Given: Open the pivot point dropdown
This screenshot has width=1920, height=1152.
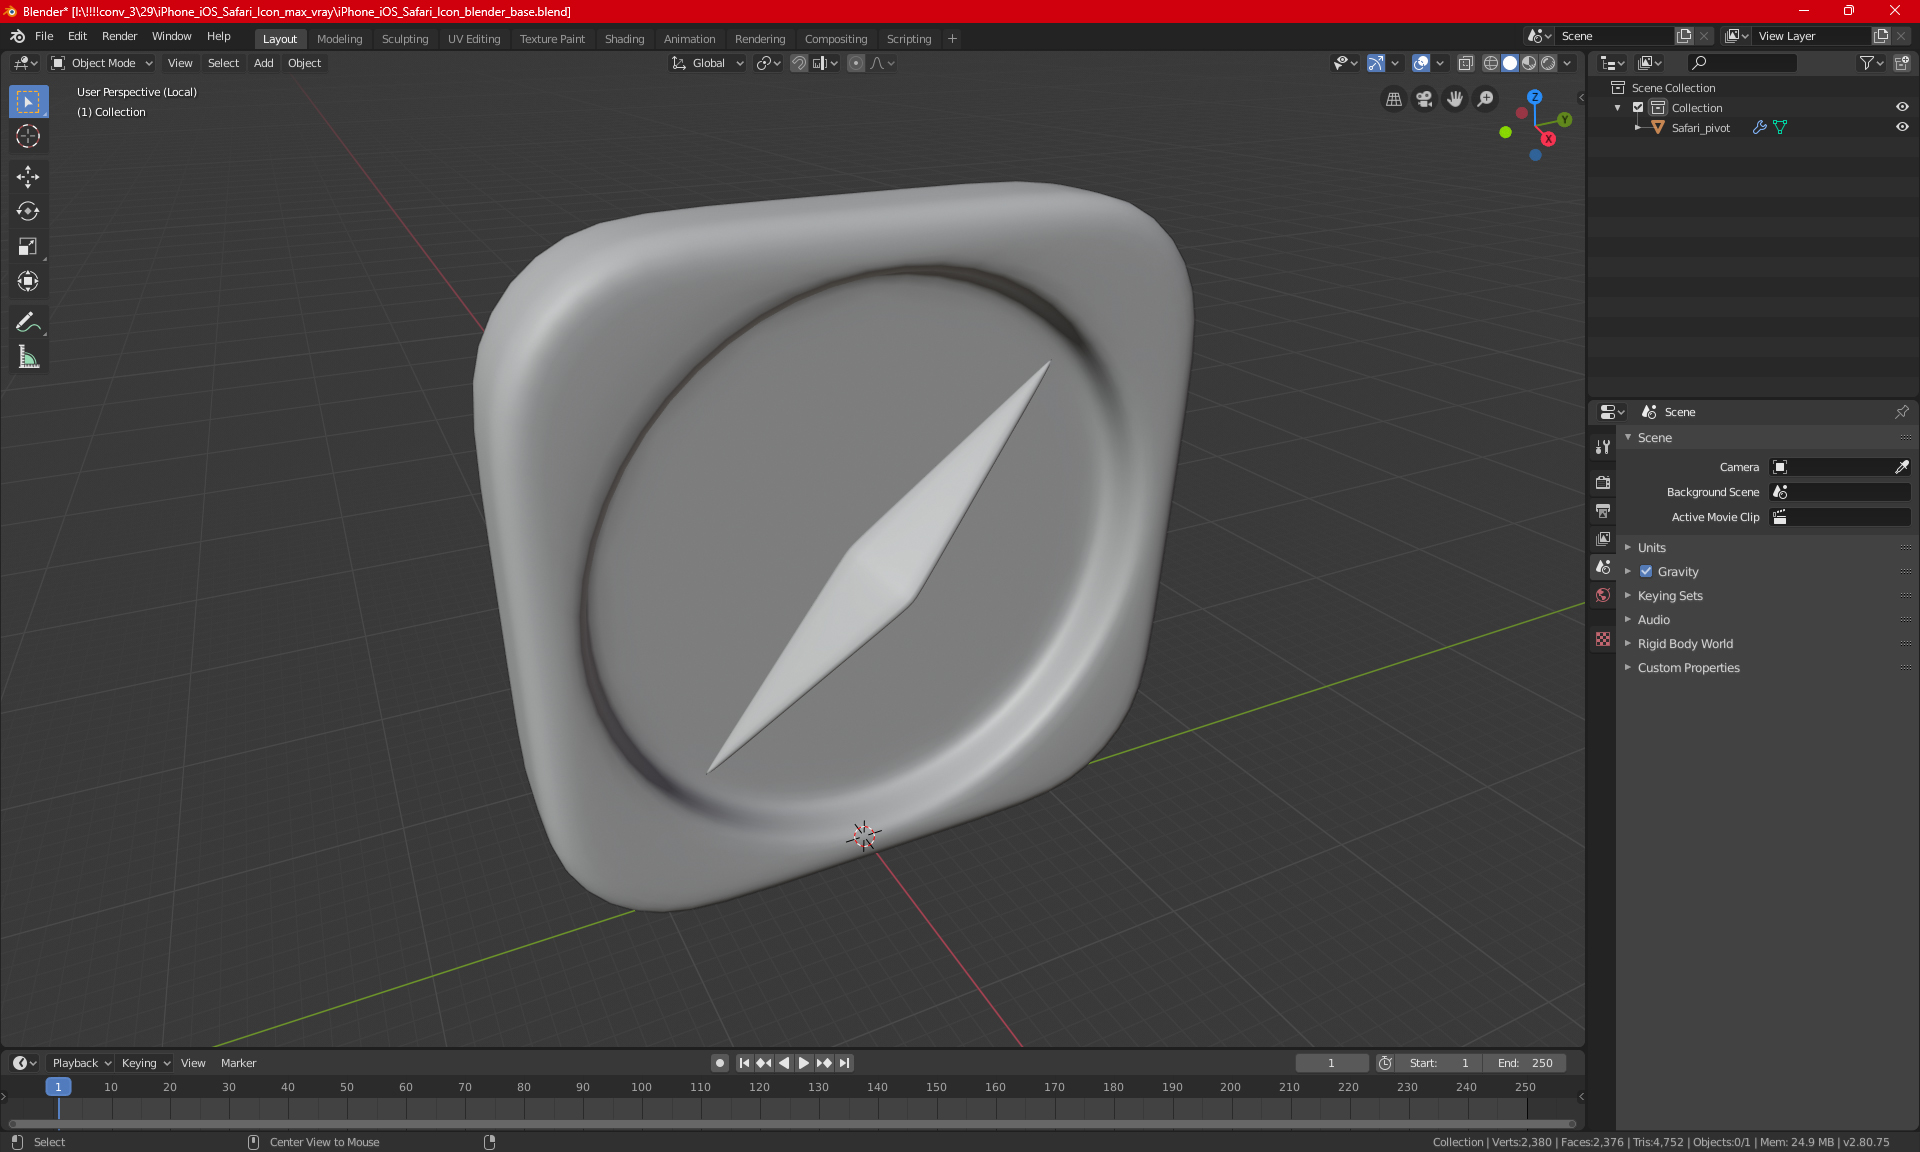Looking at the screenshot, I should point(768,63).
